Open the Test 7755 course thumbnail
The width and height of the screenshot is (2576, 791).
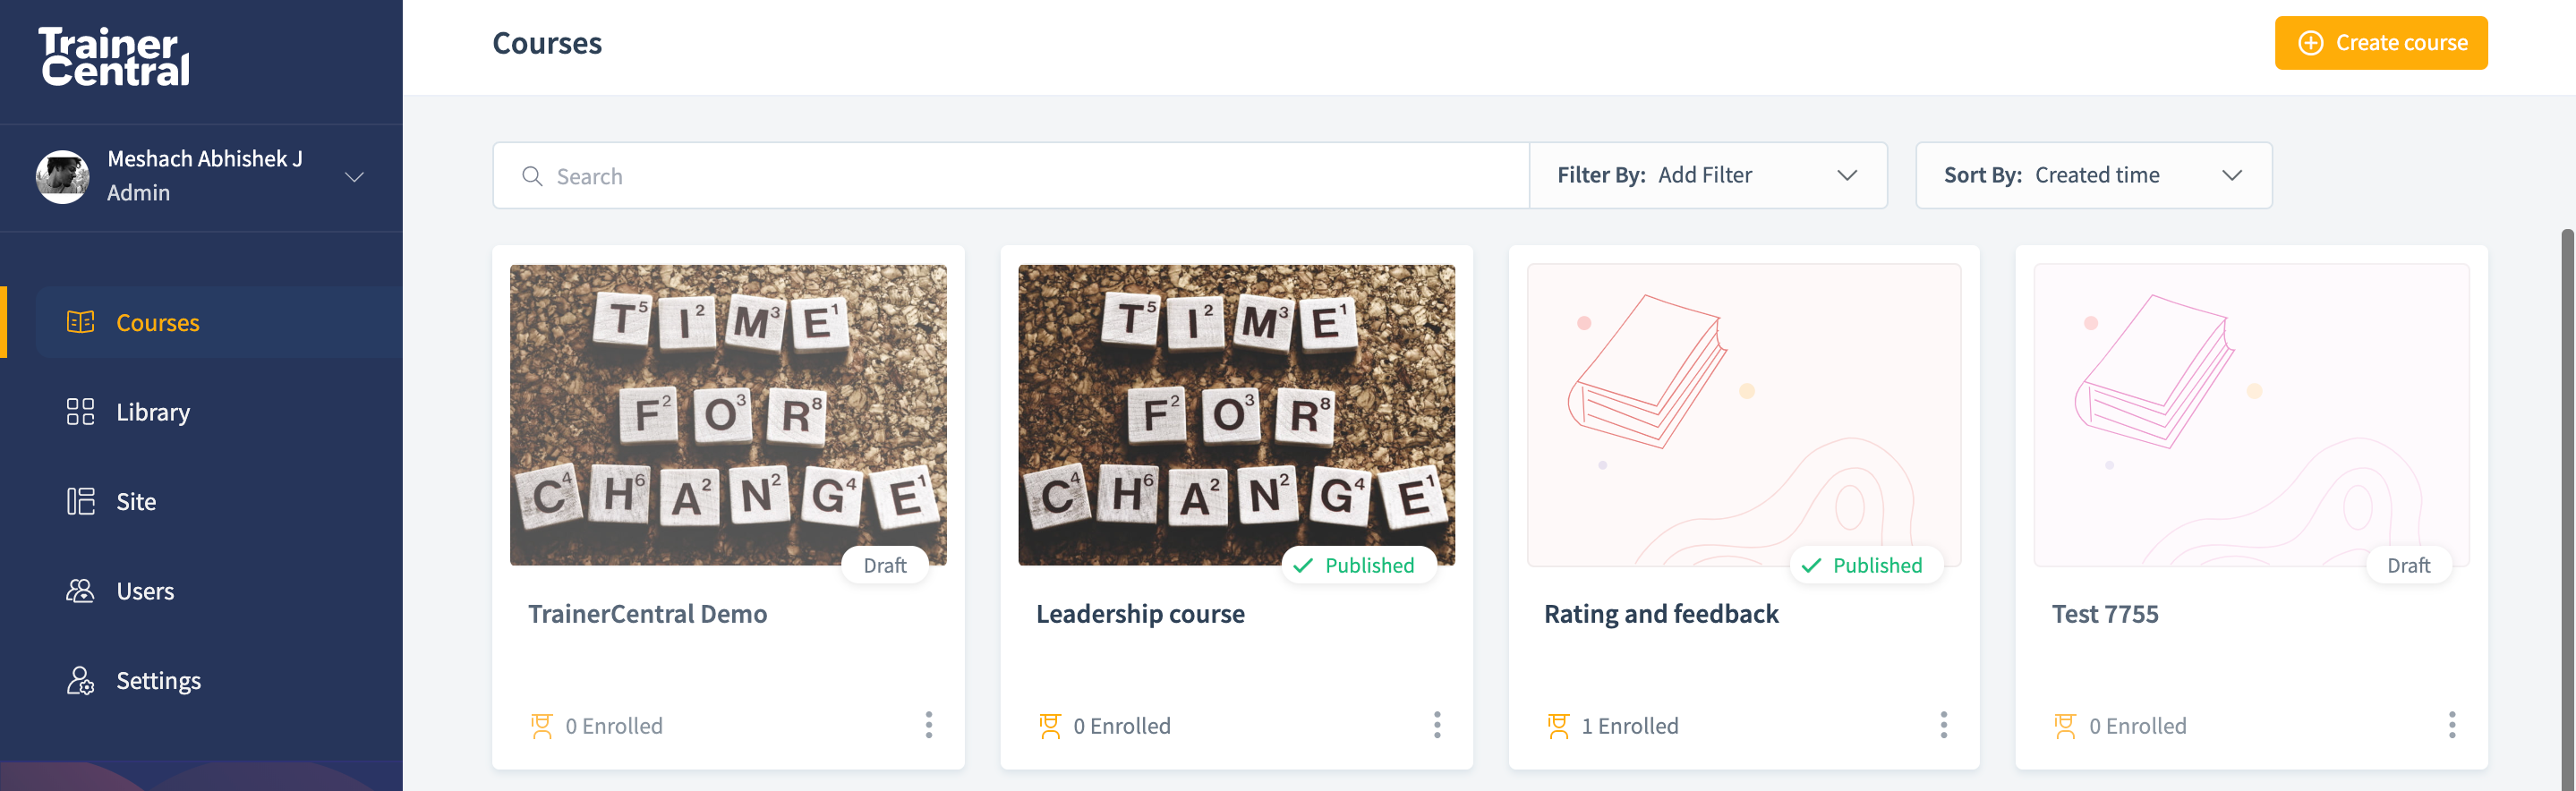click(x=2250, y=415)
